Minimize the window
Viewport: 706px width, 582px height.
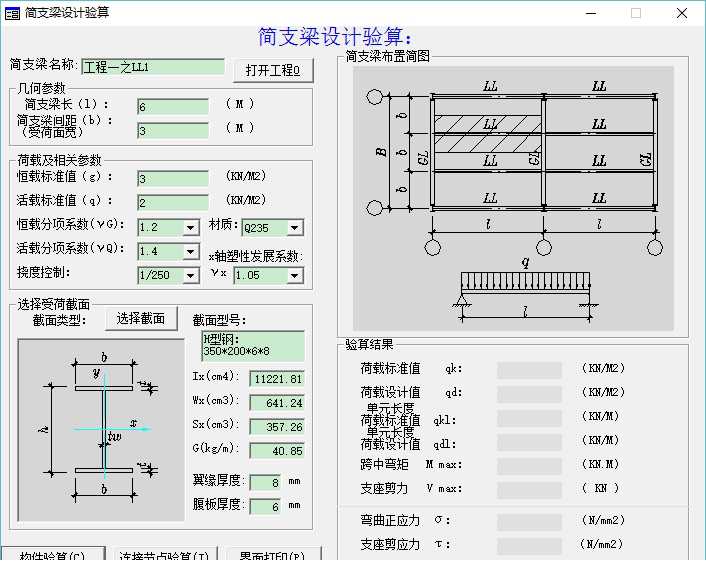(591, 13)
